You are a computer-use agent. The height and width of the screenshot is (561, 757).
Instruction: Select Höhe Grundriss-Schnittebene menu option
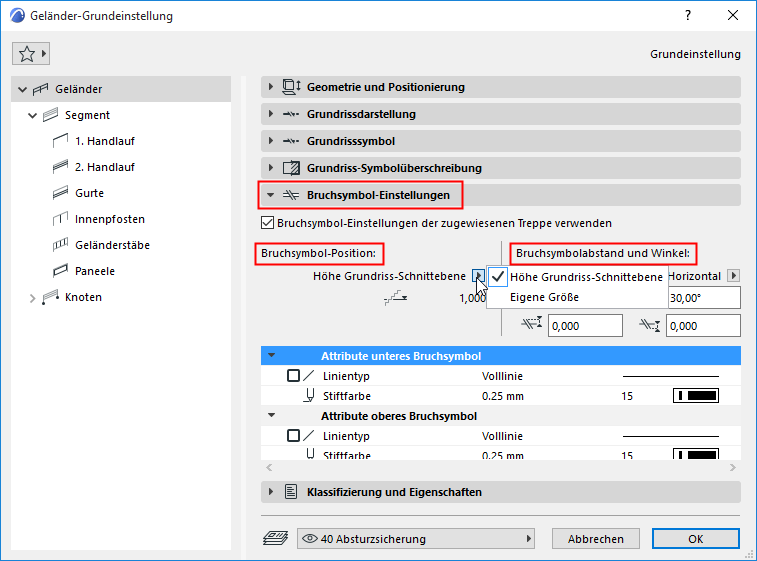point(586,276)
